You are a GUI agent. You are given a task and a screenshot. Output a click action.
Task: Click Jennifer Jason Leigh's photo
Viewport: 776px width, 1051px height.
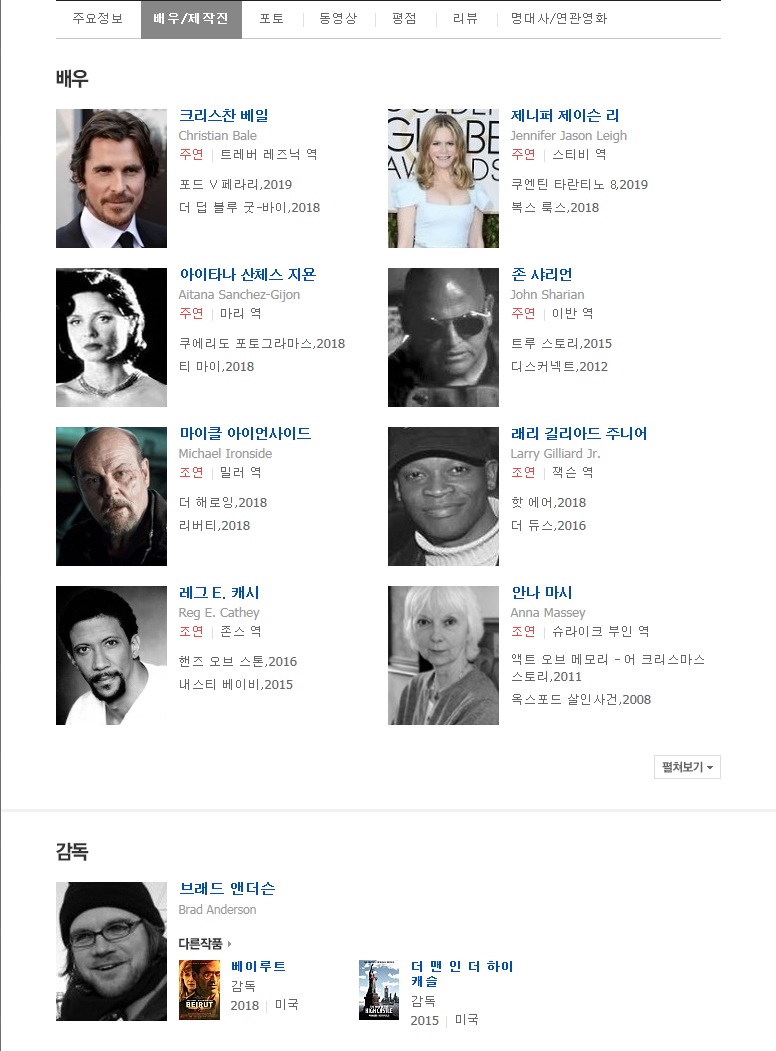click(443, 178)
